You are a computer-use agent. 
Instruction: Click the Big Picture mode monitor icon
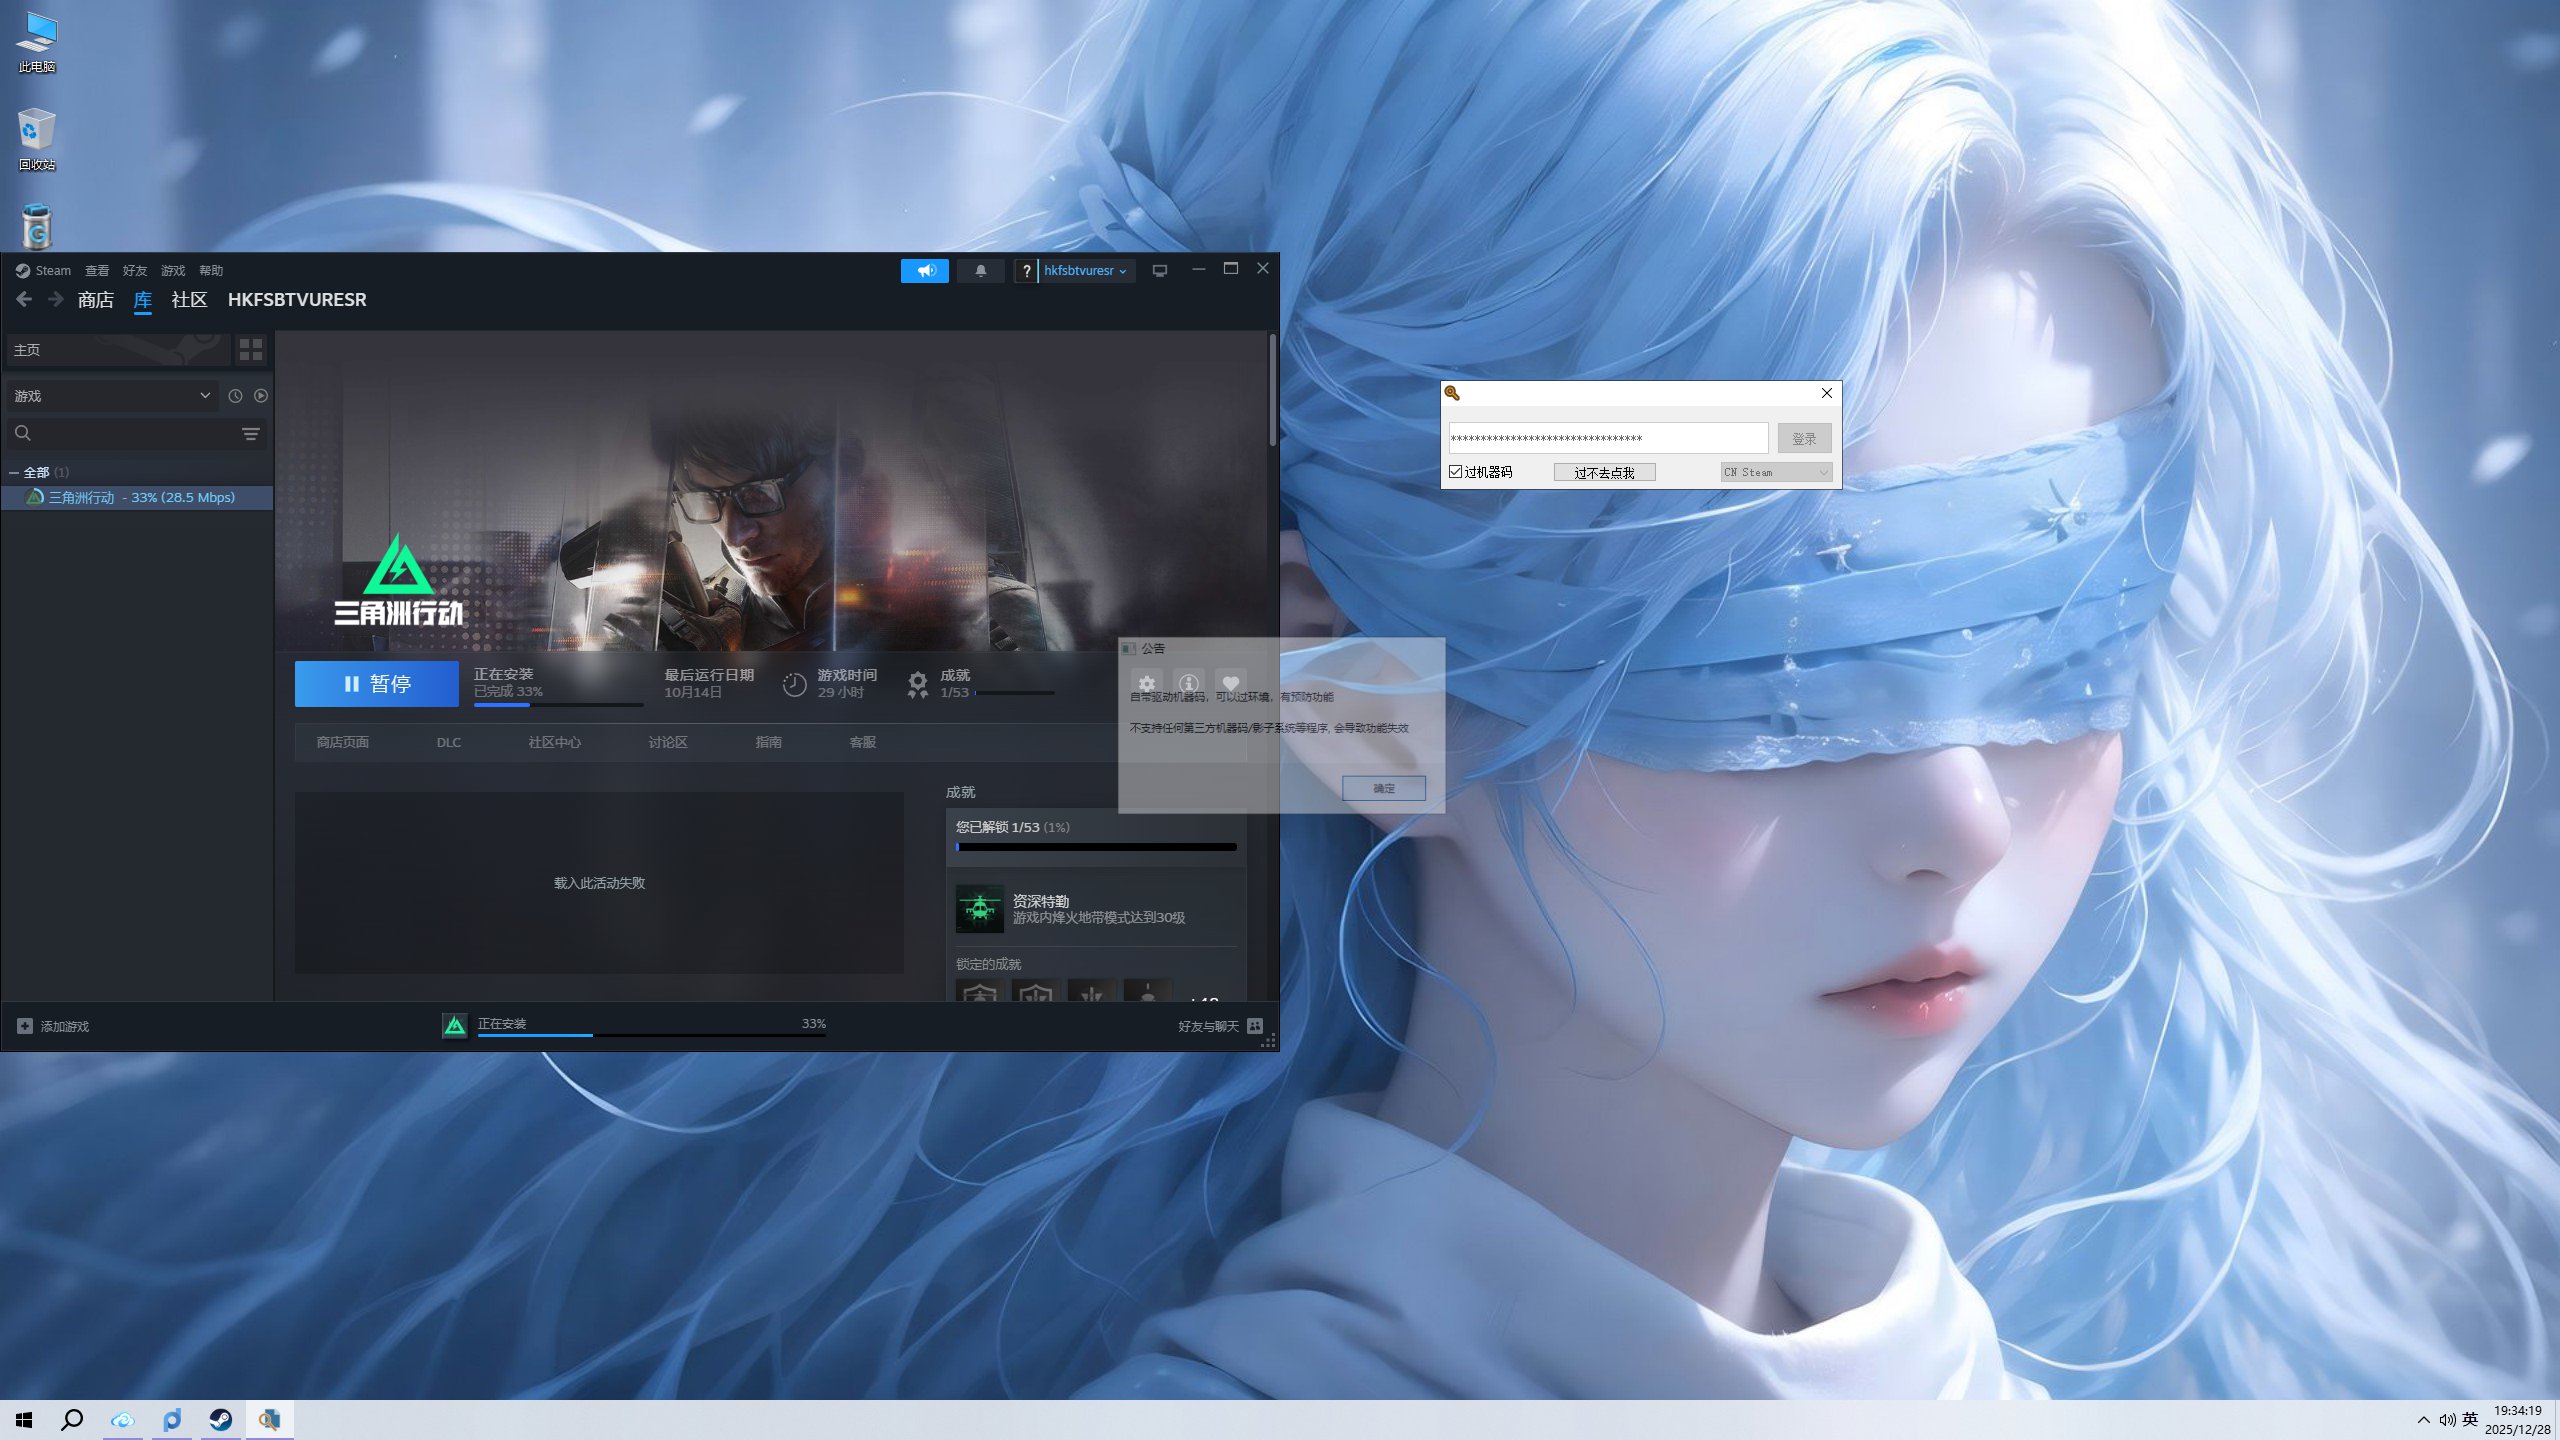tap(1160, 271)
